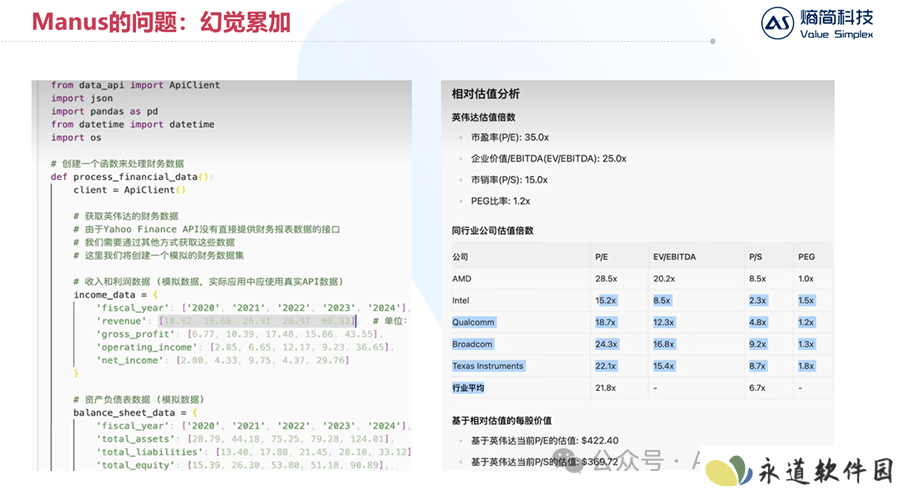Click the industry average P/S 6.7x
This screenshot has height=496, width=900.
(x=758, y=388)
